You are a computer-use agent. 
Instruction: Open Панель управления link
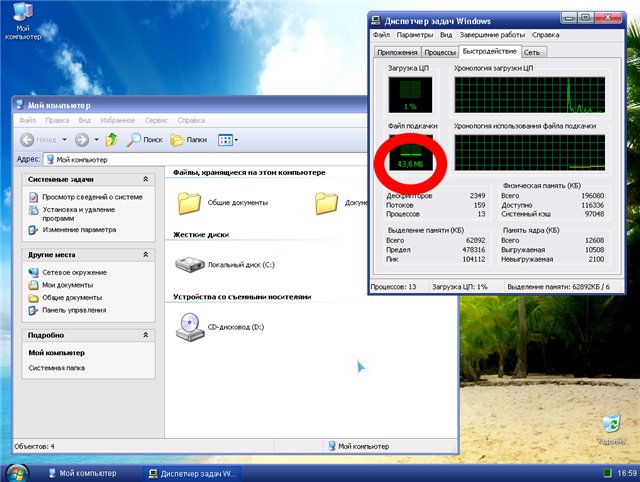[74, 310]
